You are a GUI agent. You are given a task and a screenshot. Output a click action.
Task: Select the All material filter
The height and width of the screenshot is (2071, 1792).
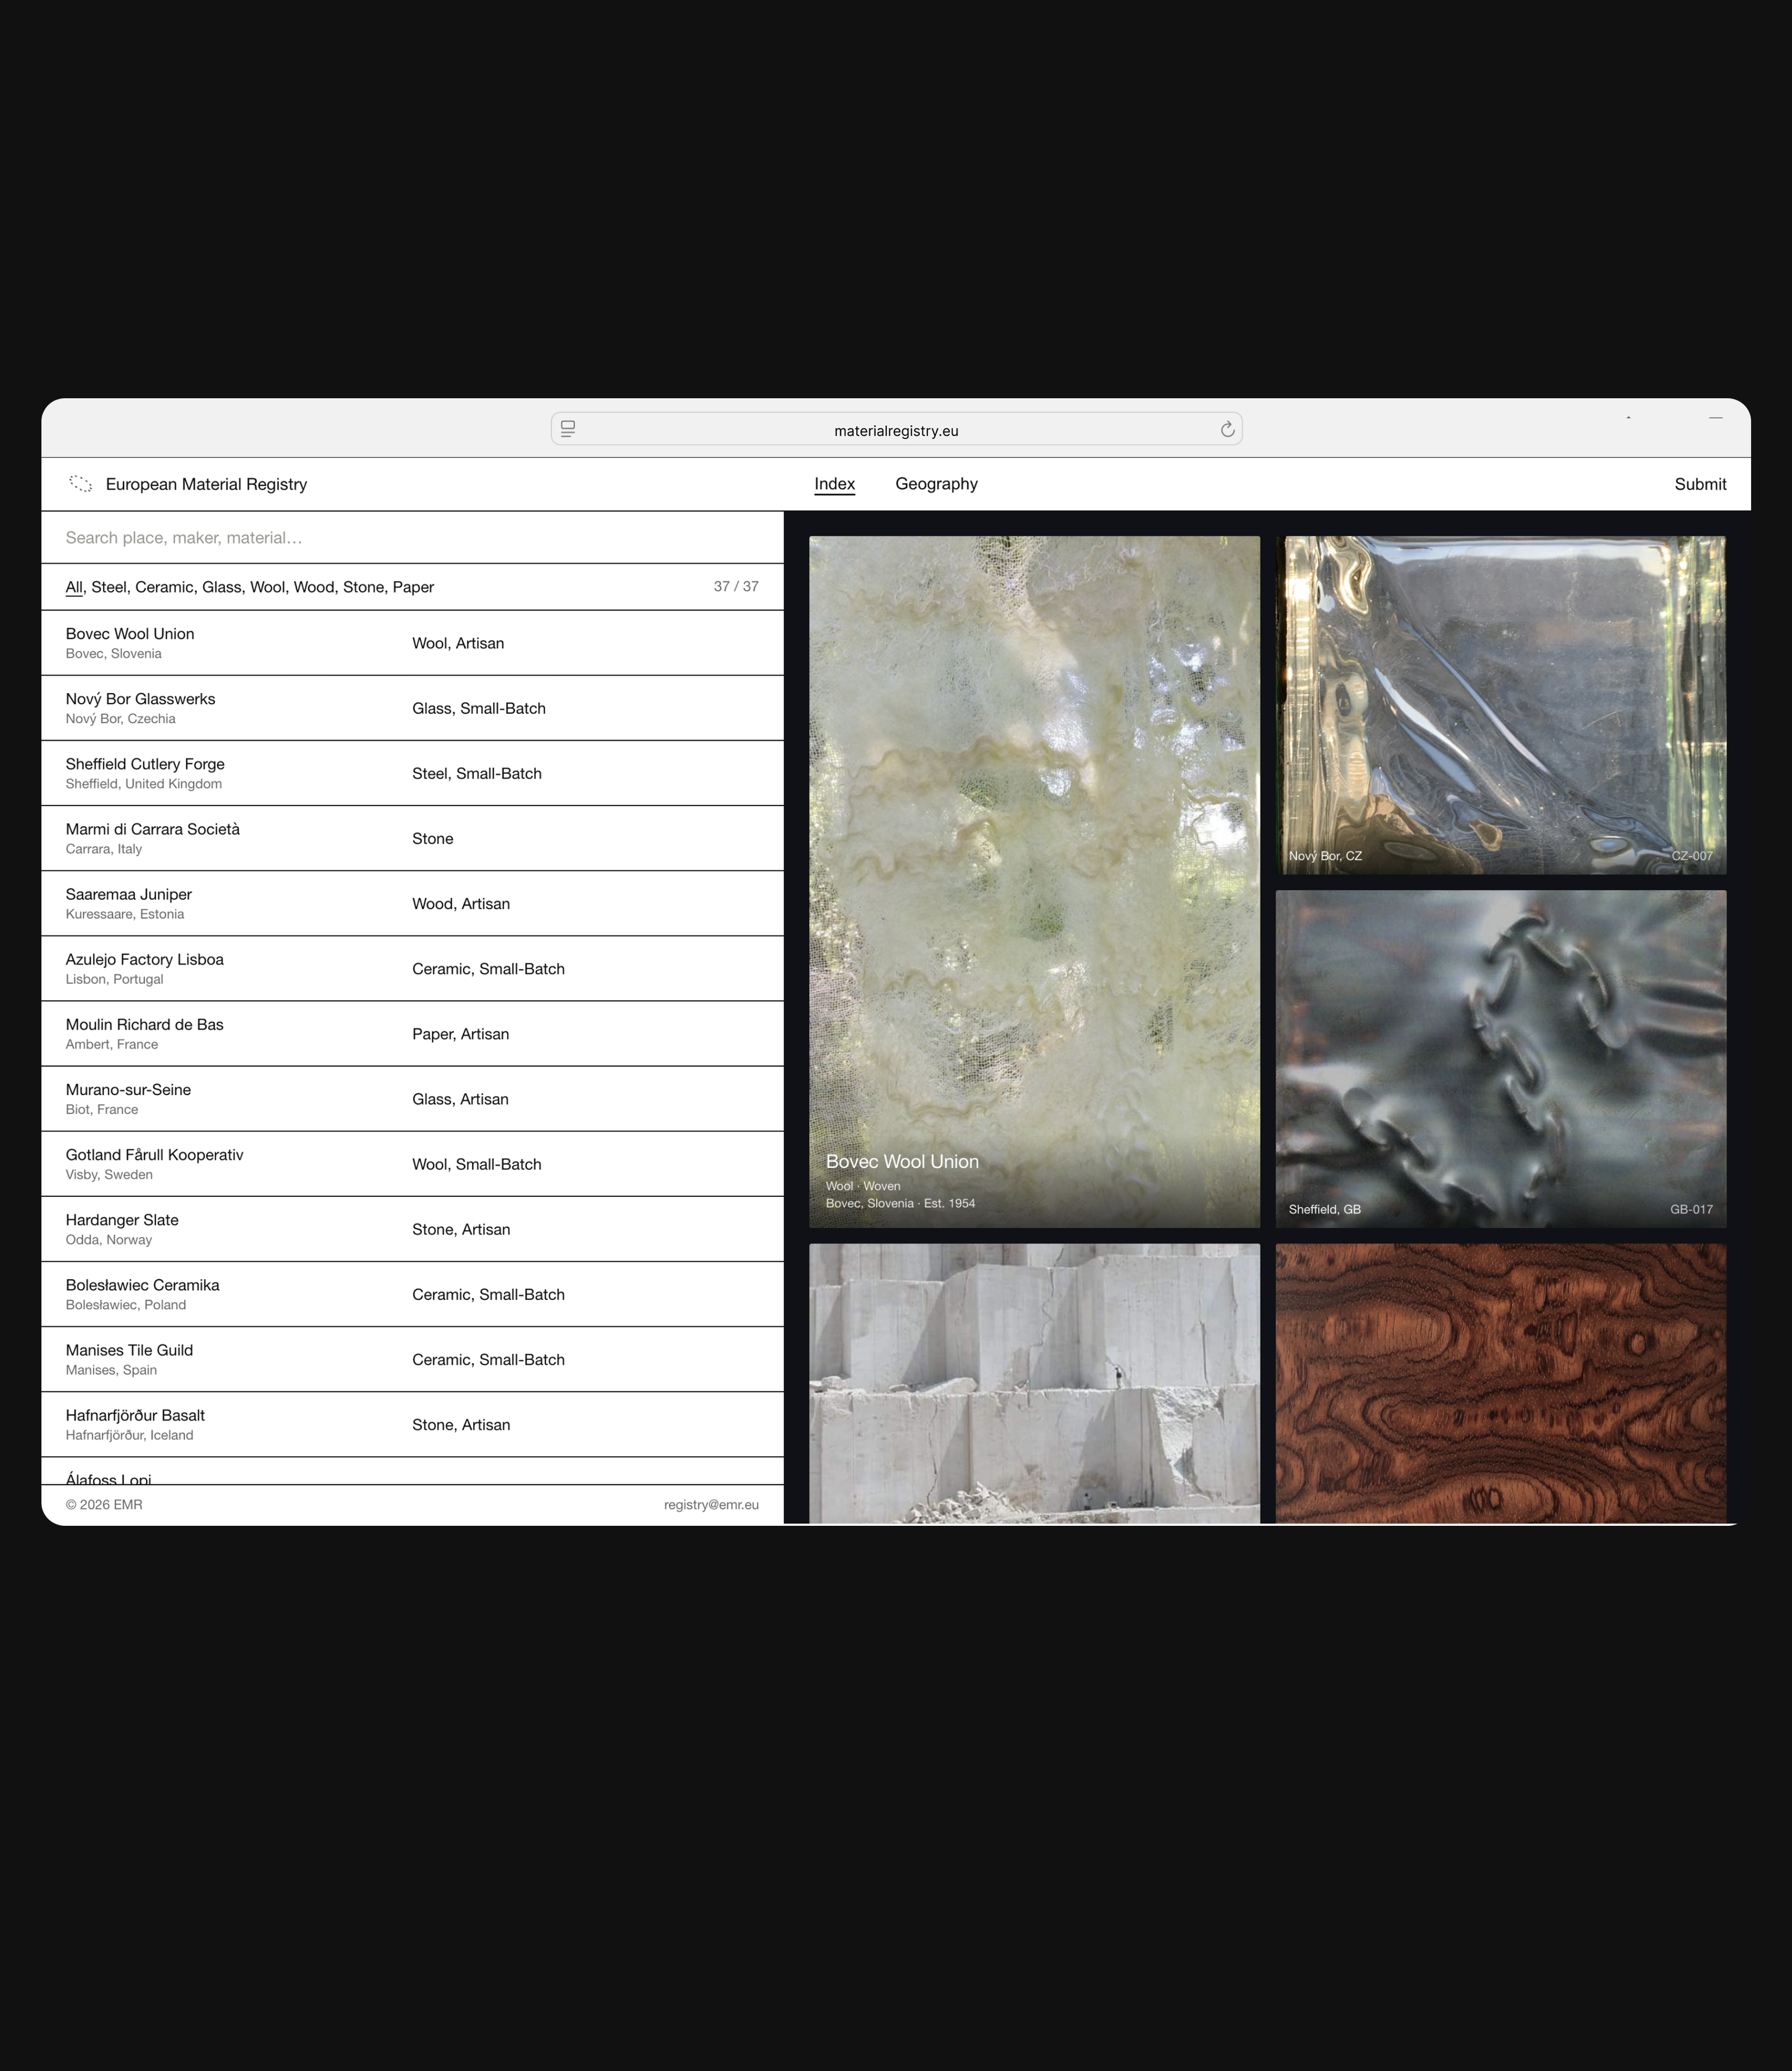(74, 587)
